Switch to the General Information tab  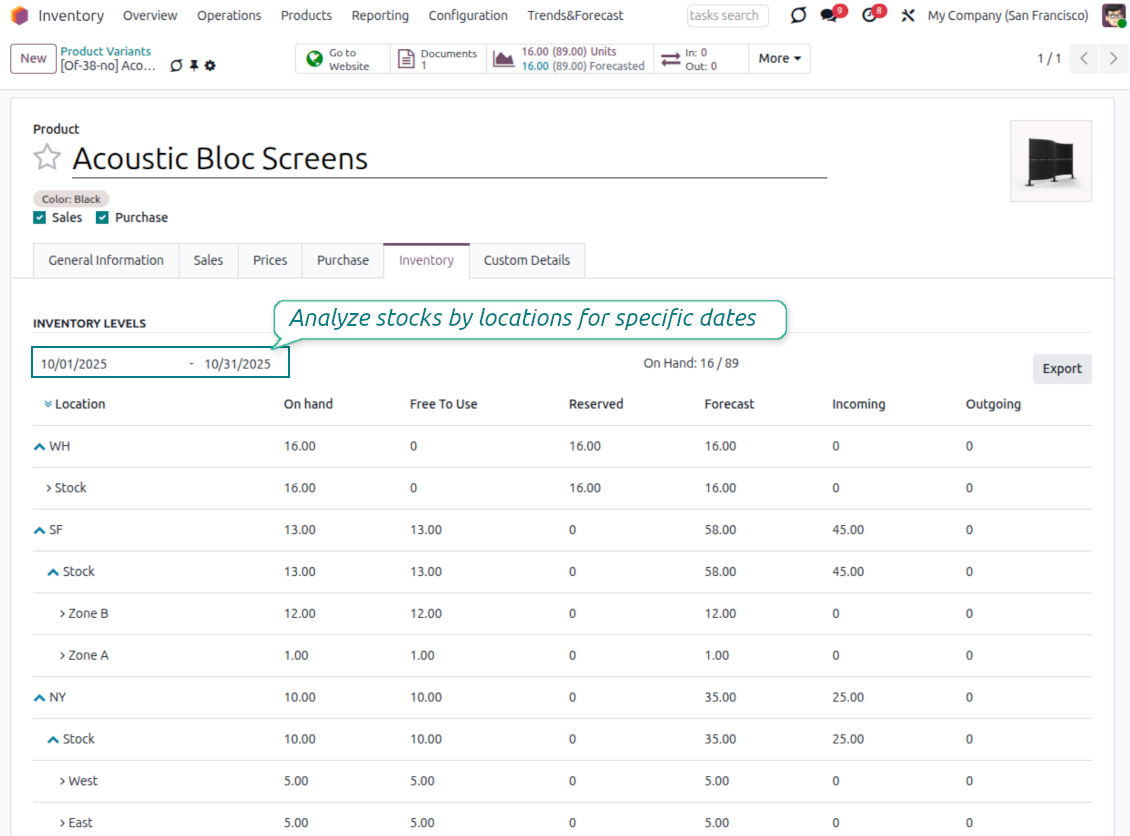click(x=106, y=260)
